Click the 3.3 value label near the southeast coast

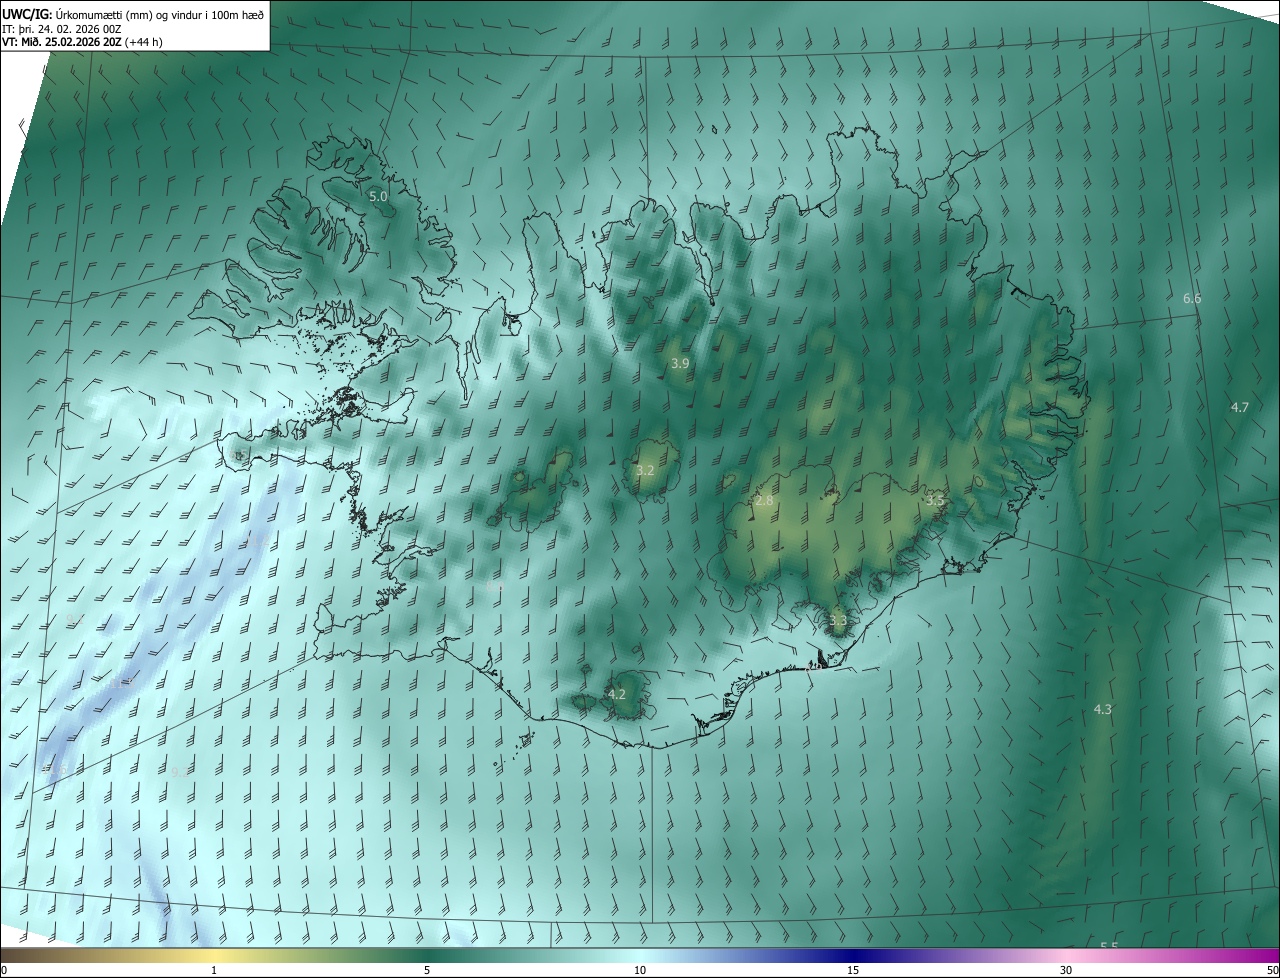[838, 621]
